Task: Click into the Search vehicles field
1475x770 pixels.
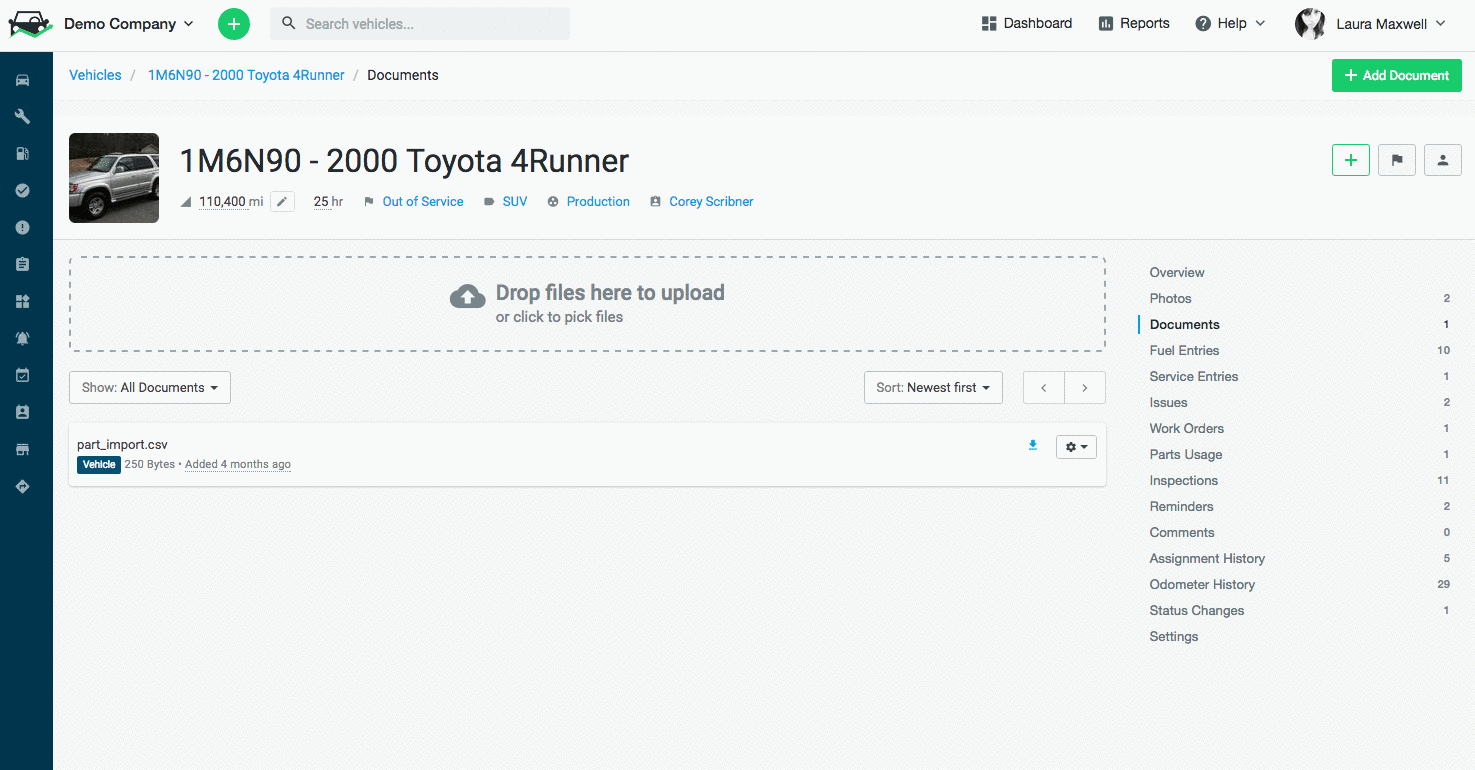Action: click(420, 24)
